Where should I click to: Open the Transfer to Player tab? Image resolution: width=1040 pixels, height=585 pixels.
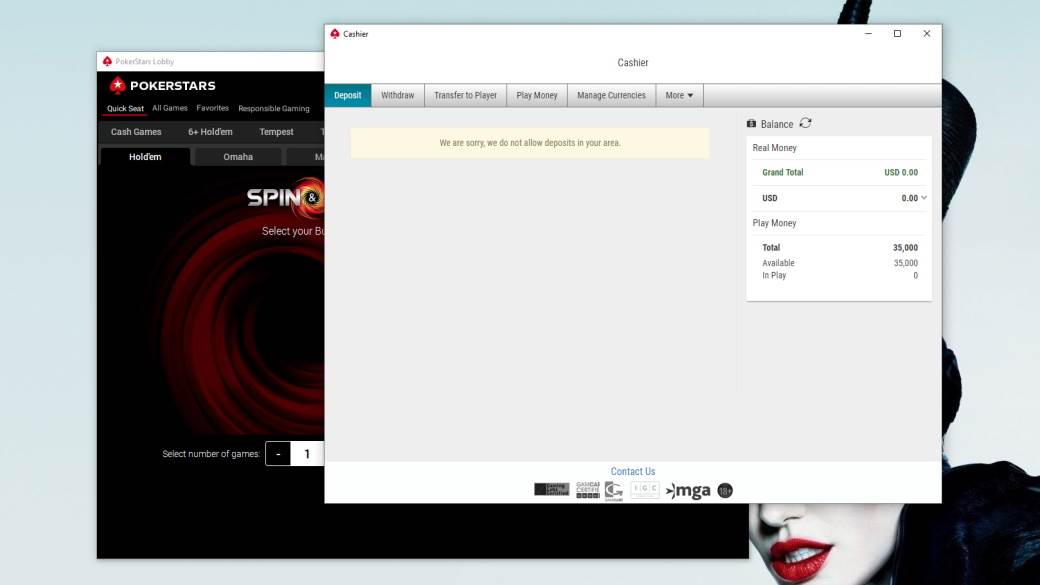(465, 96)
